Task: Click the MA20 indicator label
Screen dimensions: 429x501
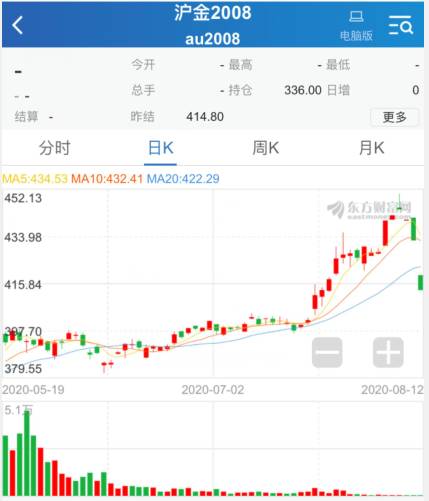Action: click(183, 179)
